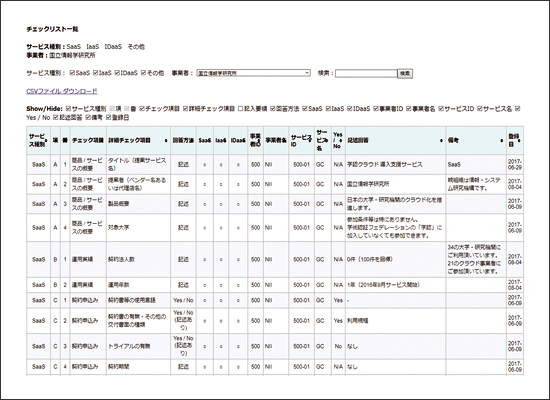The width and height of the screenshot is (550, 400).
Task: Toggle the IaaS column Show/Hide checkbox
Action: coord(328,109)
